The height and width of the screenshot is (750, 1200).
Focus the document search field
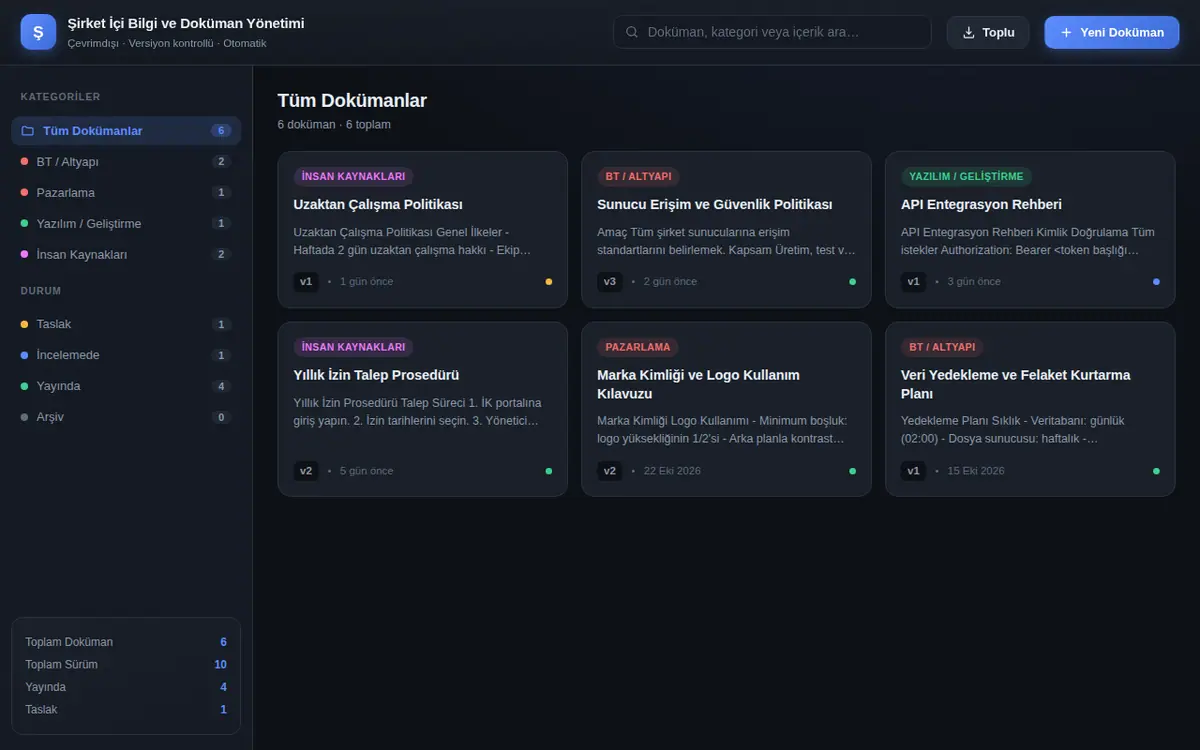click(x=772, y=32)
